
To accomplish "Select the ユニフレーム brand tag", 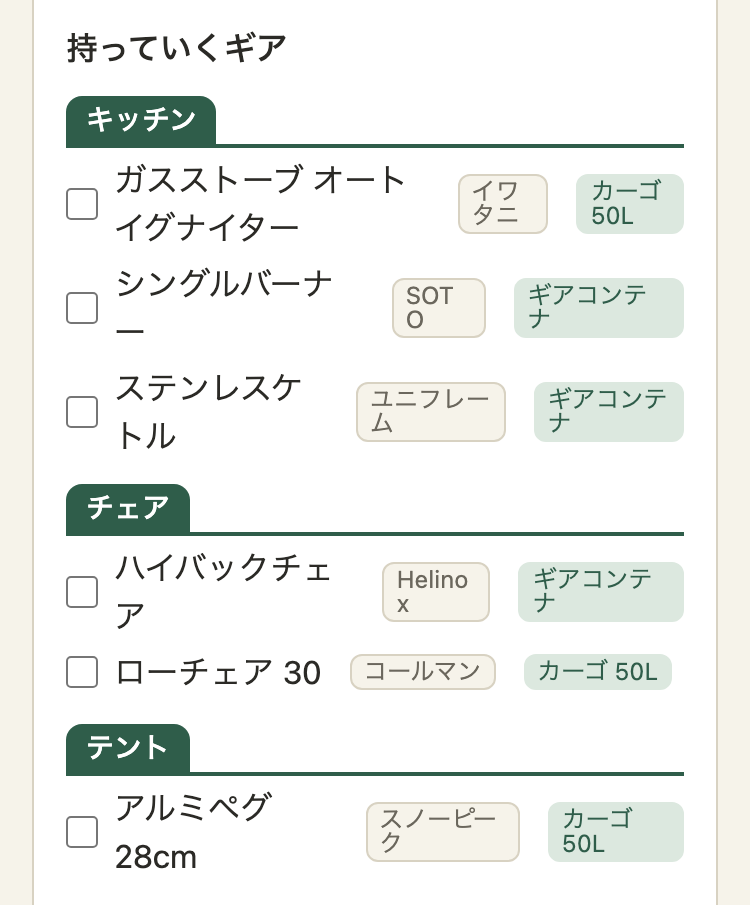I will pyautogui.click(x=431, y=412).
